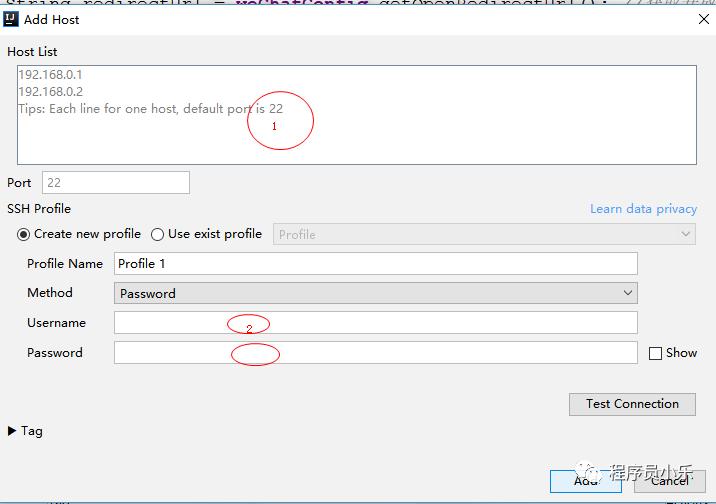Image resolution: width=716 pixels, height=504 pixels.
Task: Open the Method dropdown showing Password
Action: click(x=376, y=293)
